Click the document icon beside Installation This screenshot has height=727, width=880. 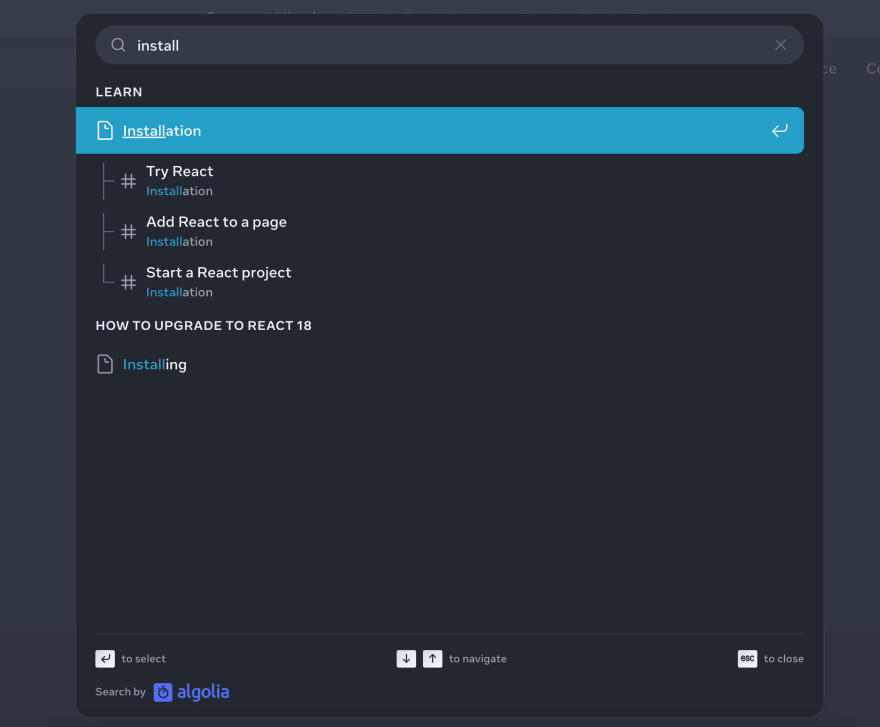105,130
